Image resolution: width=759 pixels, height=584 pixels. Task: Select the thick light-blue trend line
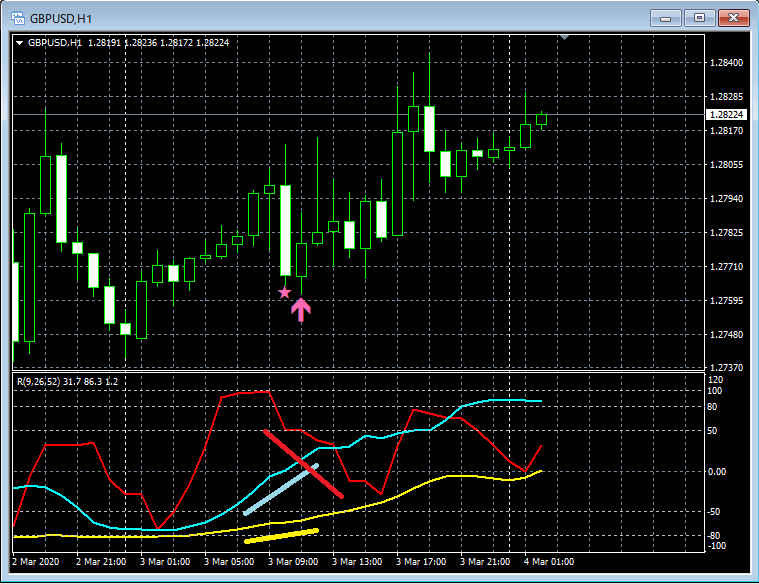(281, 489)
